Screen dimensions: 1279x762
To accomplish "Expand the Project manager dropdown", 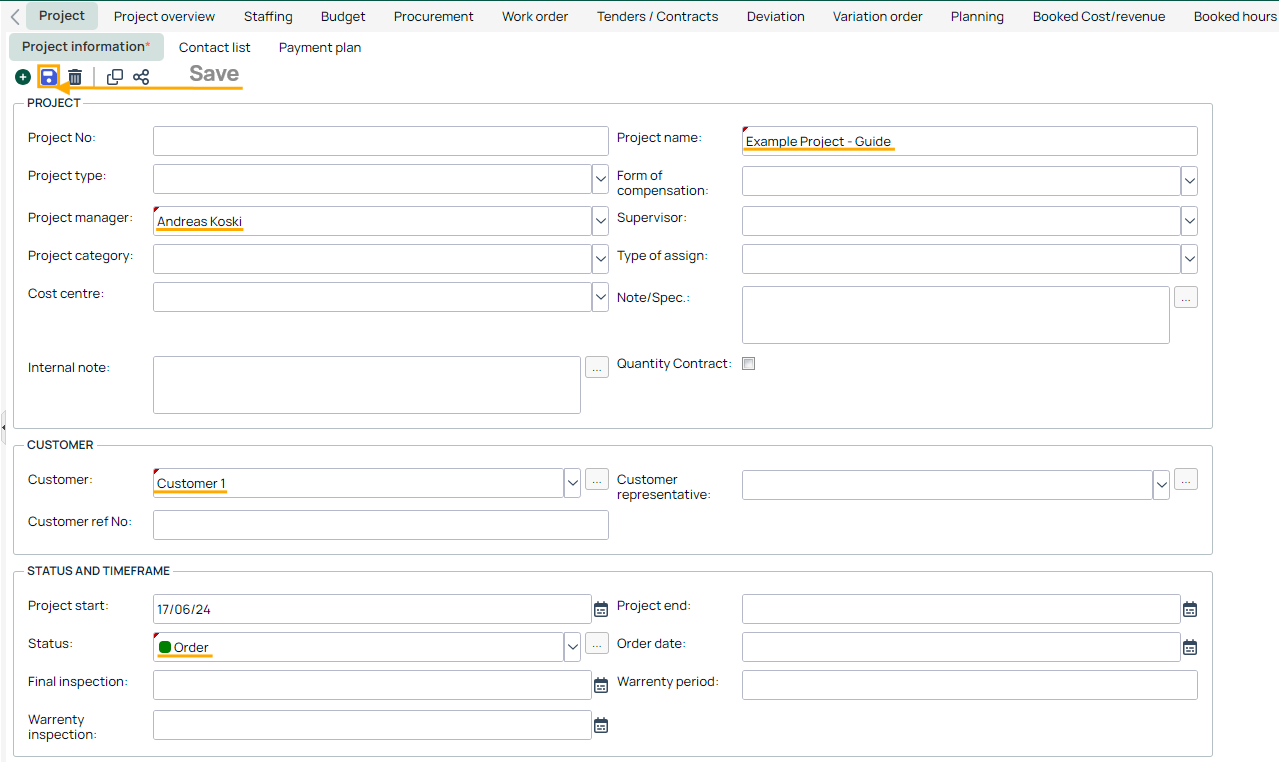I will tap(601, 221).
